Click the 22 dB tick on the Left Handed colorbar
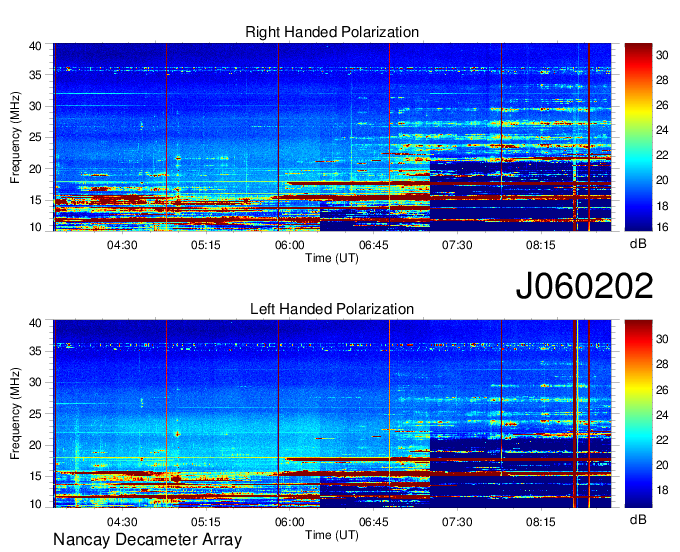680x552 pixels. (662, 440)
